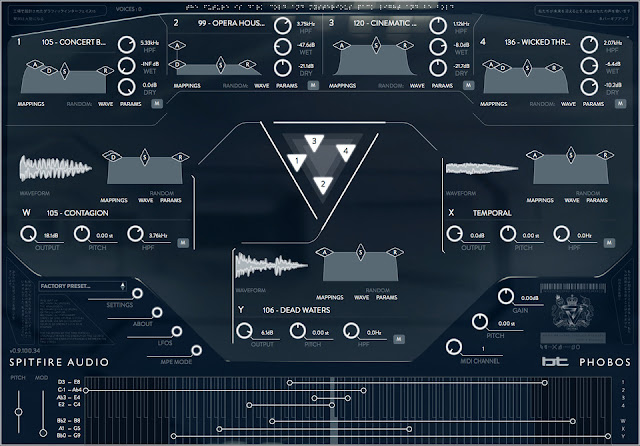This screenshot has width=640, height=446.
Task: Open the 136 - WICKED THR... impulse selector
Action: click(x=537, y=42)
